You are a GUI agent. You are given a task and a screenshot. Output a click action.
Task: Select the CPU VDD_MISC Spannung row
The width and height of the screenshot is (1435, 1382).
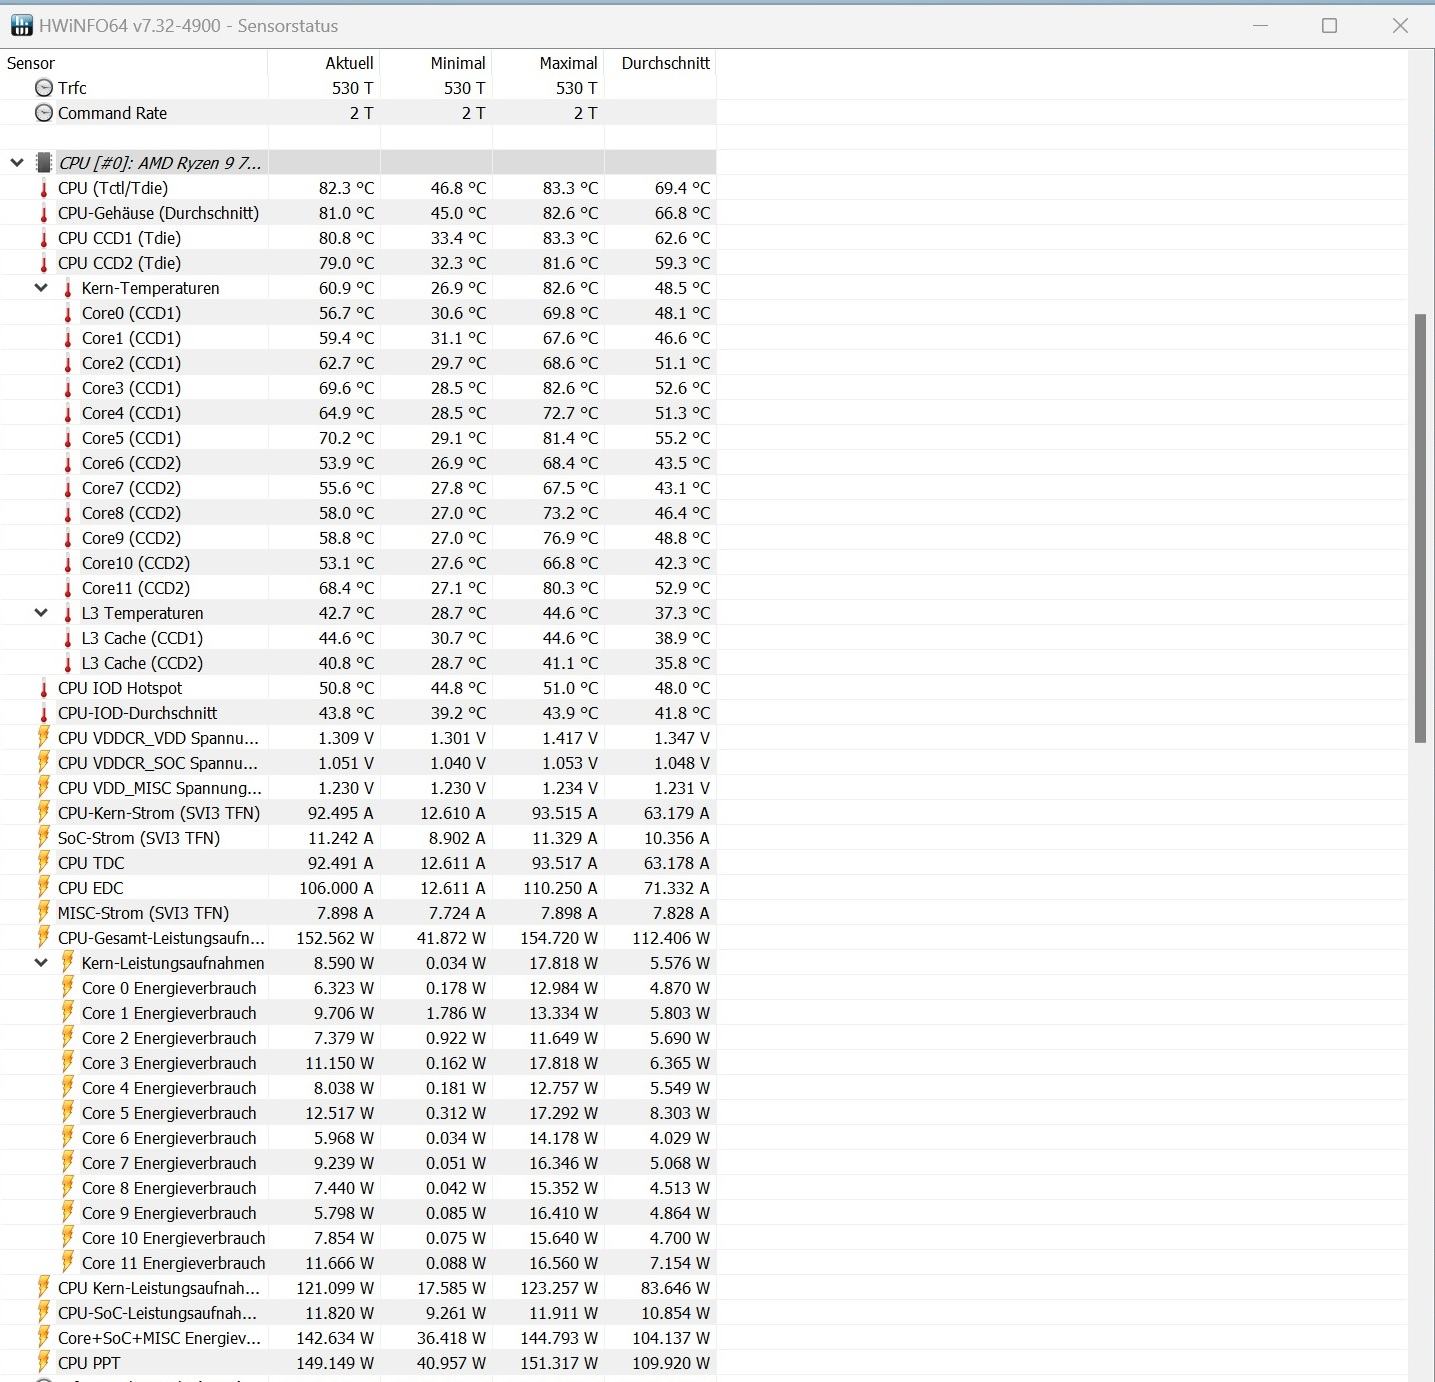tap(358, 788)
